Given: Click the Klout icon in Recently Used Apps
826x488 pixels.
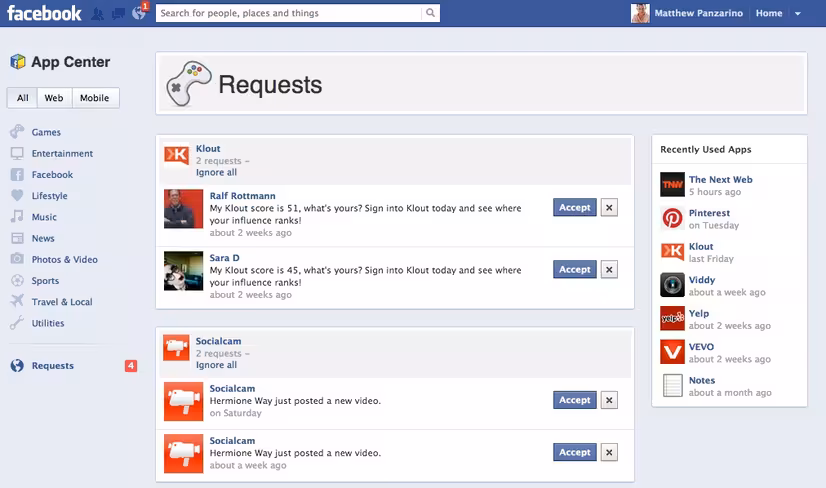Looking at the screenshot, I should 673,251.
